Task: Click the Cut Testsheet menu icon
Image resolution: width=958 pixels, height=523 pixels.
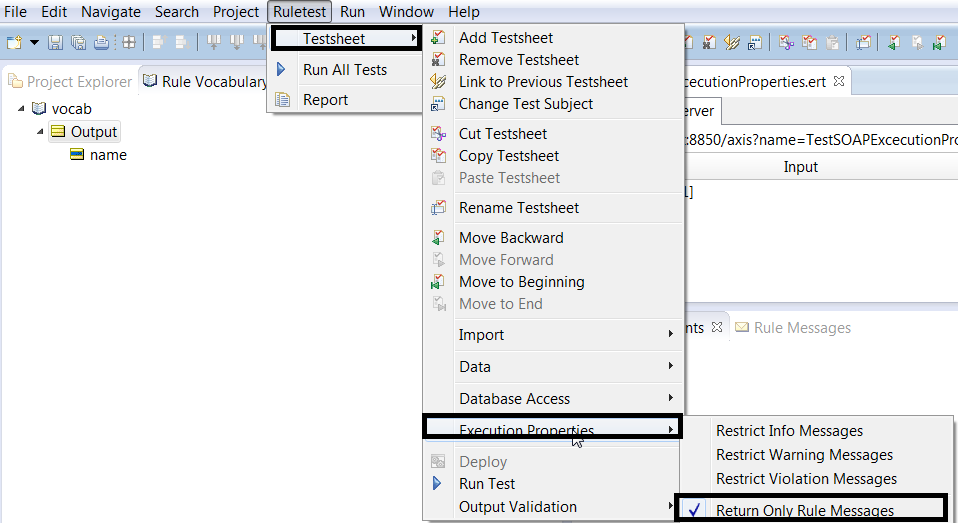Action: 438,133
